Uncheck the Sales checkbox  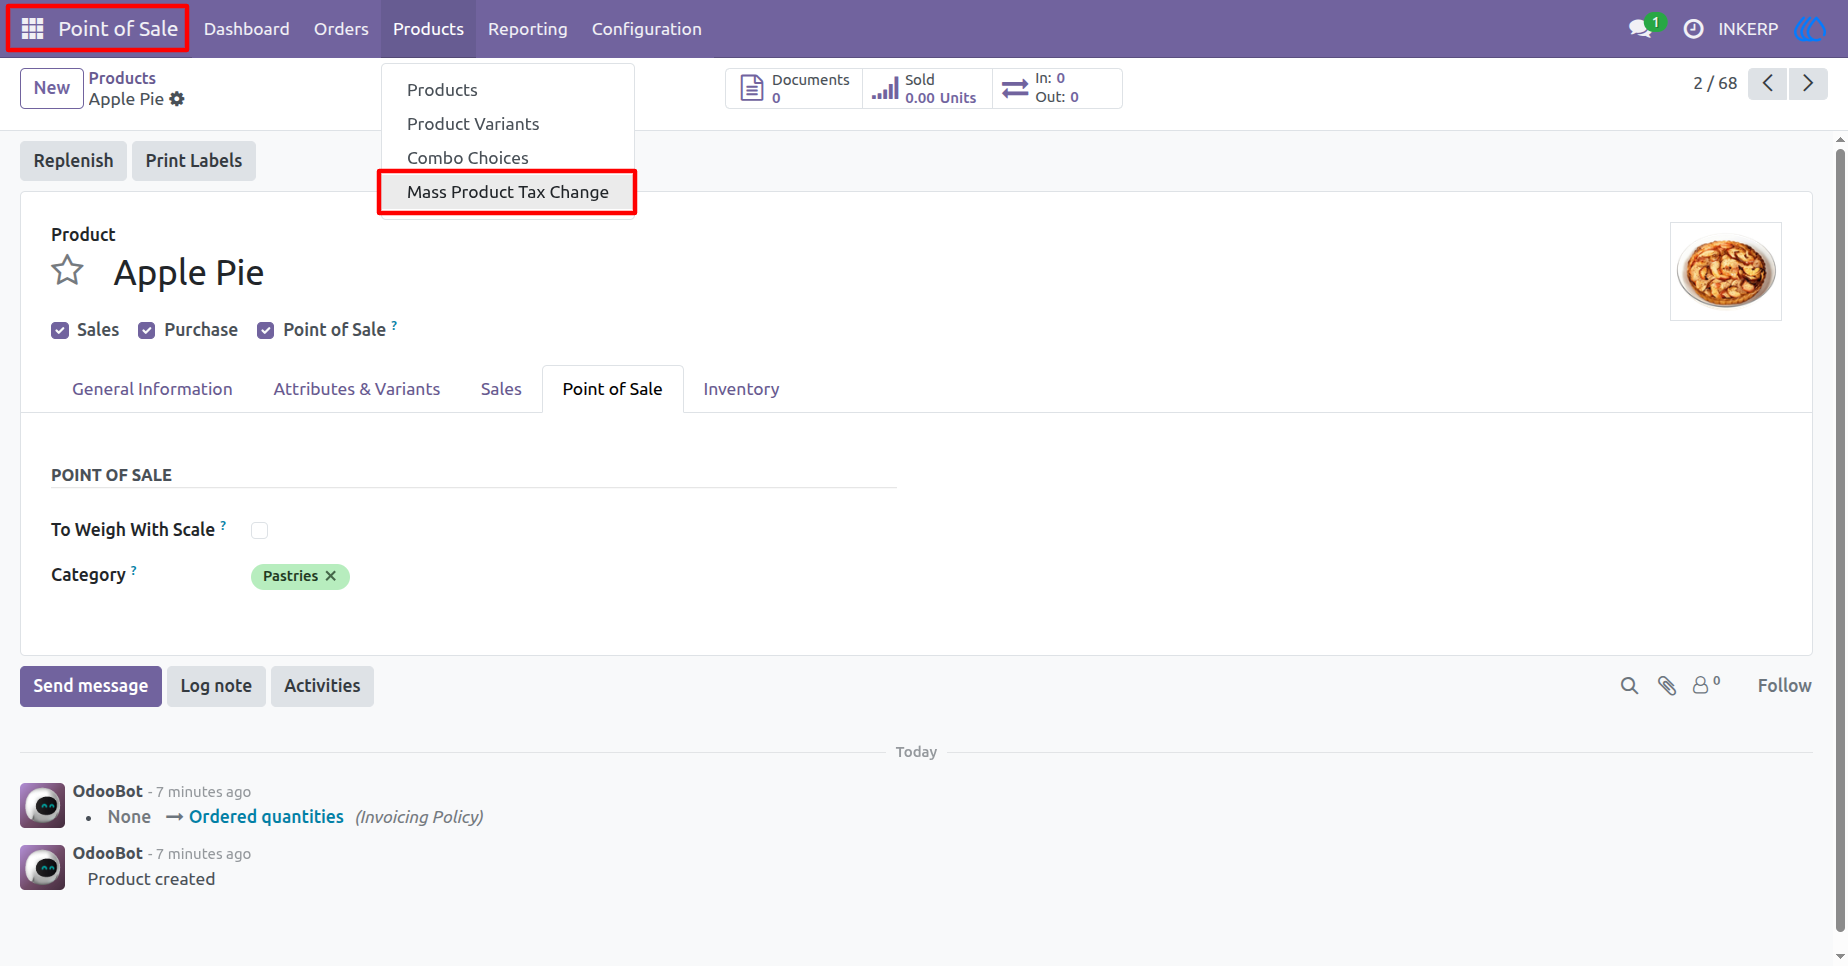click(60, 331)
